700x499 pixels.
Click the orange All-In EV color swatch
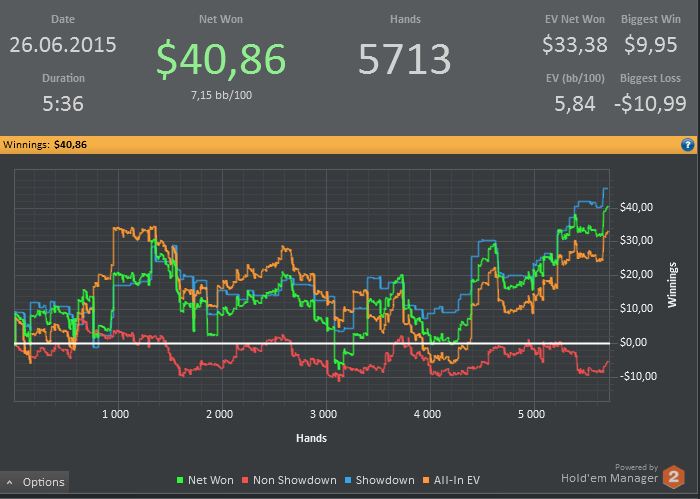click(426, 481)
